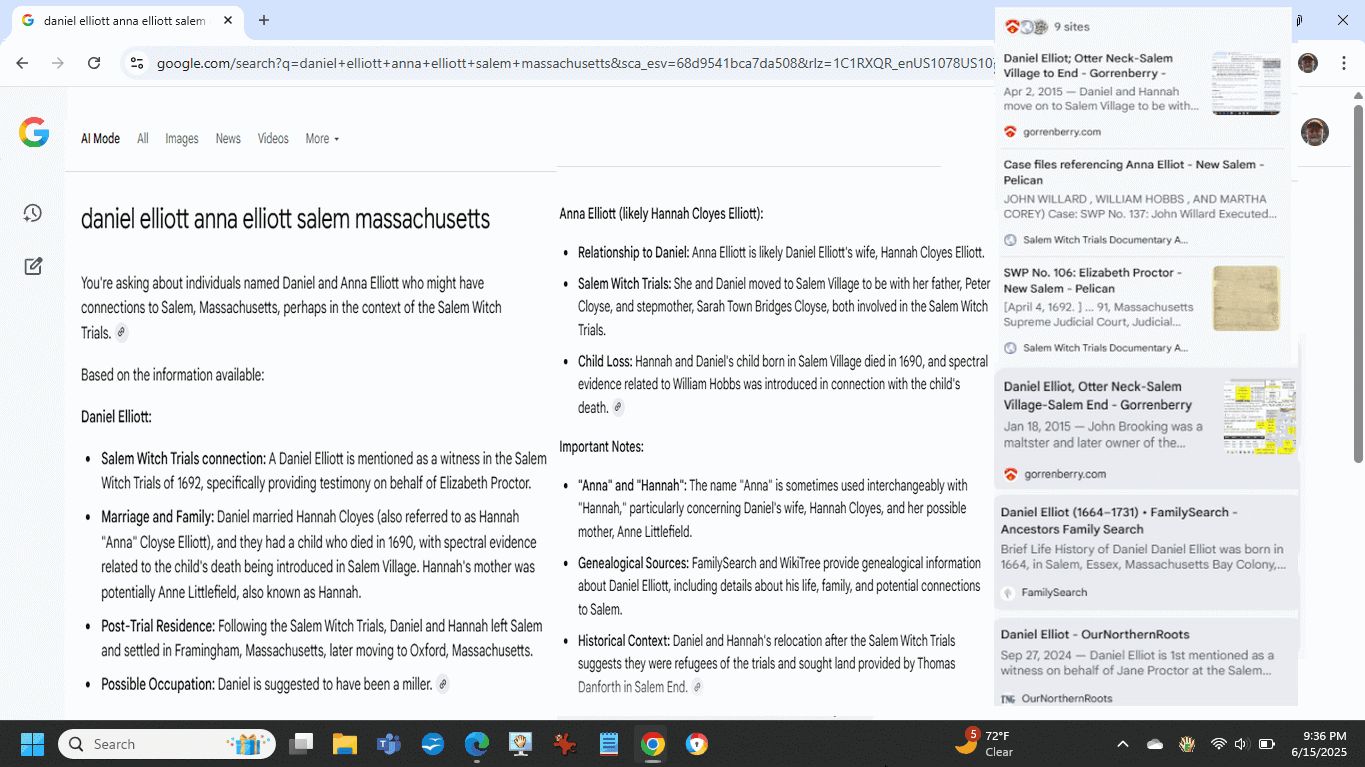Open Google account avatar on page

1314,132
